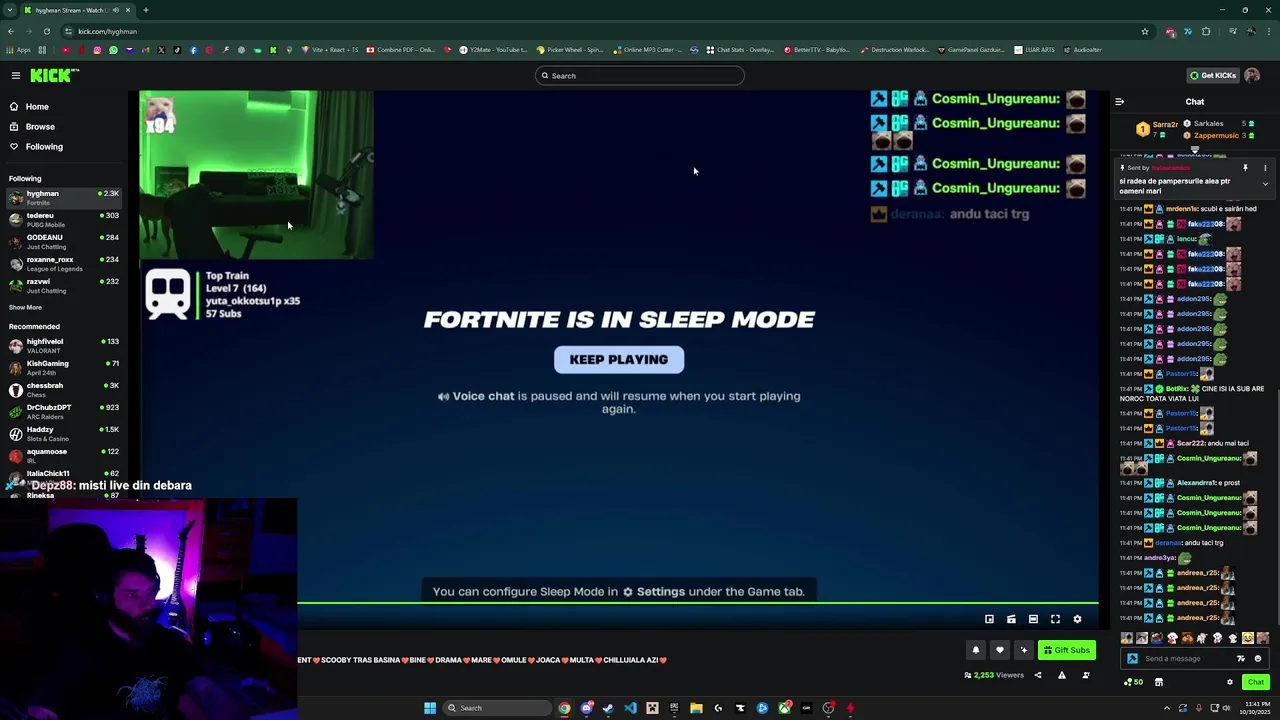Click the sparkle subscribe button
The width and height of the screenshot is (1280, 720).
coord(1023,650)
